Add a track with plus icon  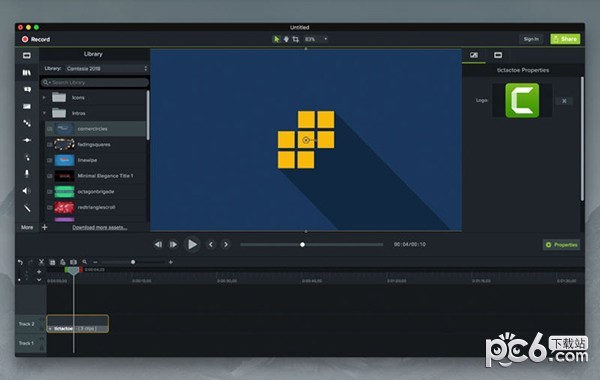click(39, 272)
